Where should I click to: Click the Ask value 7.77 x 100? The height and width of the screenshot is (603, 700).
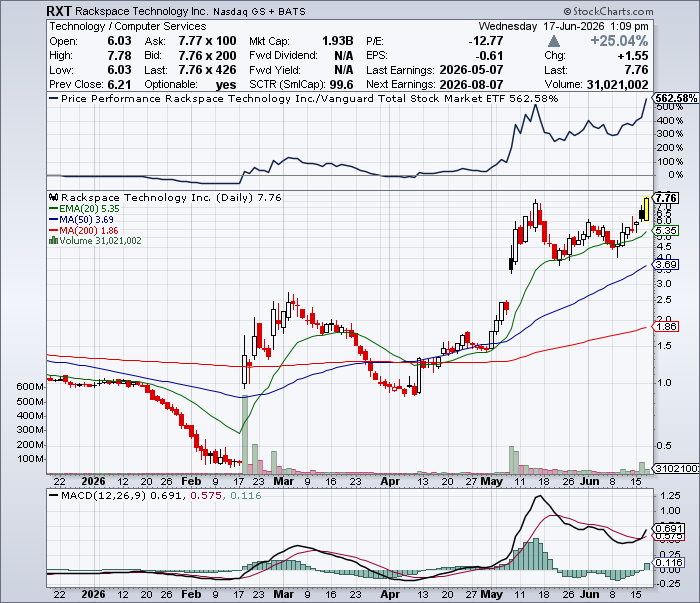[207, 41]
